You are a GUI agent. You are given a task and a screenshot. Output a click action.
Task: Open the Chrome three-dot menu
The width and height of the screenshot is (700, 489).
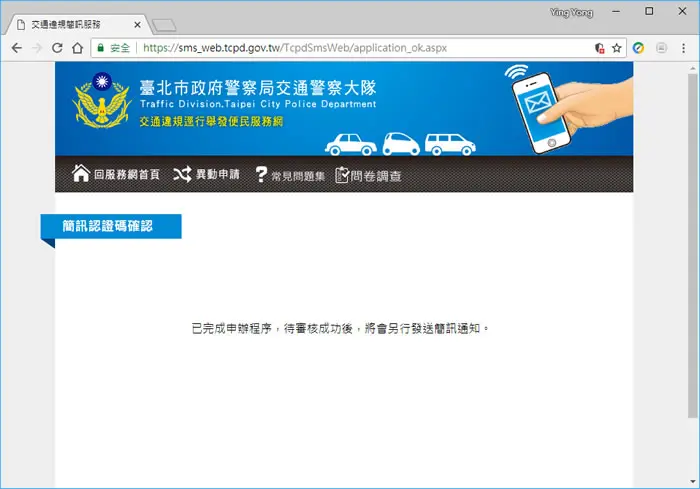click(683, 48)
